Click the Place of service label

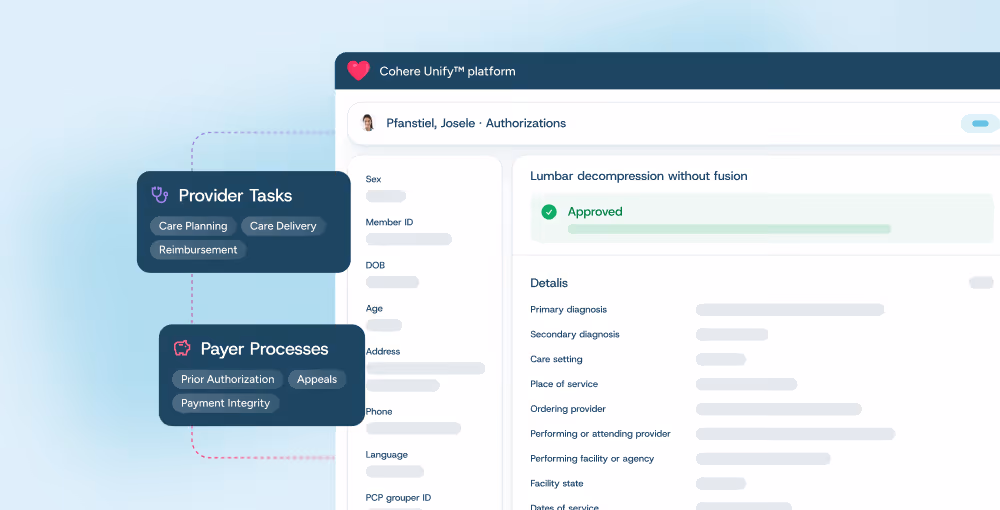564,384
